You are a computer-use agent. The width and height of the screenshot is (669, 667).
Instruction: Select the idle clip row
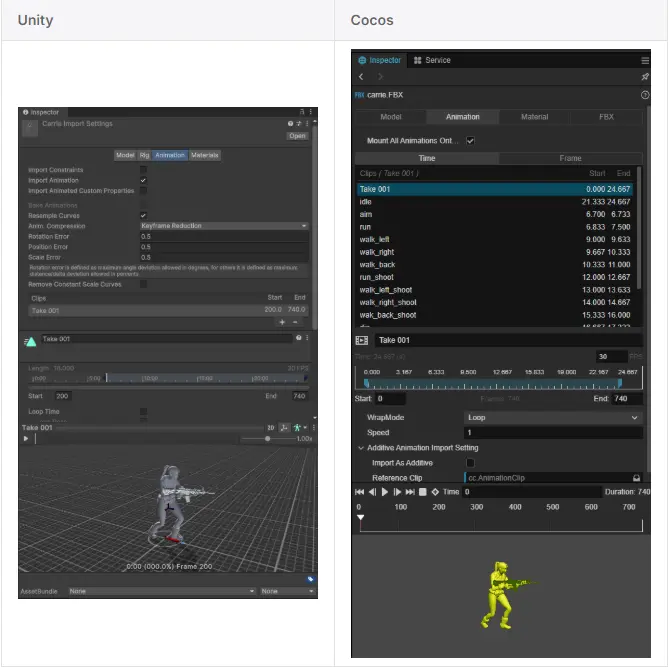494,202
